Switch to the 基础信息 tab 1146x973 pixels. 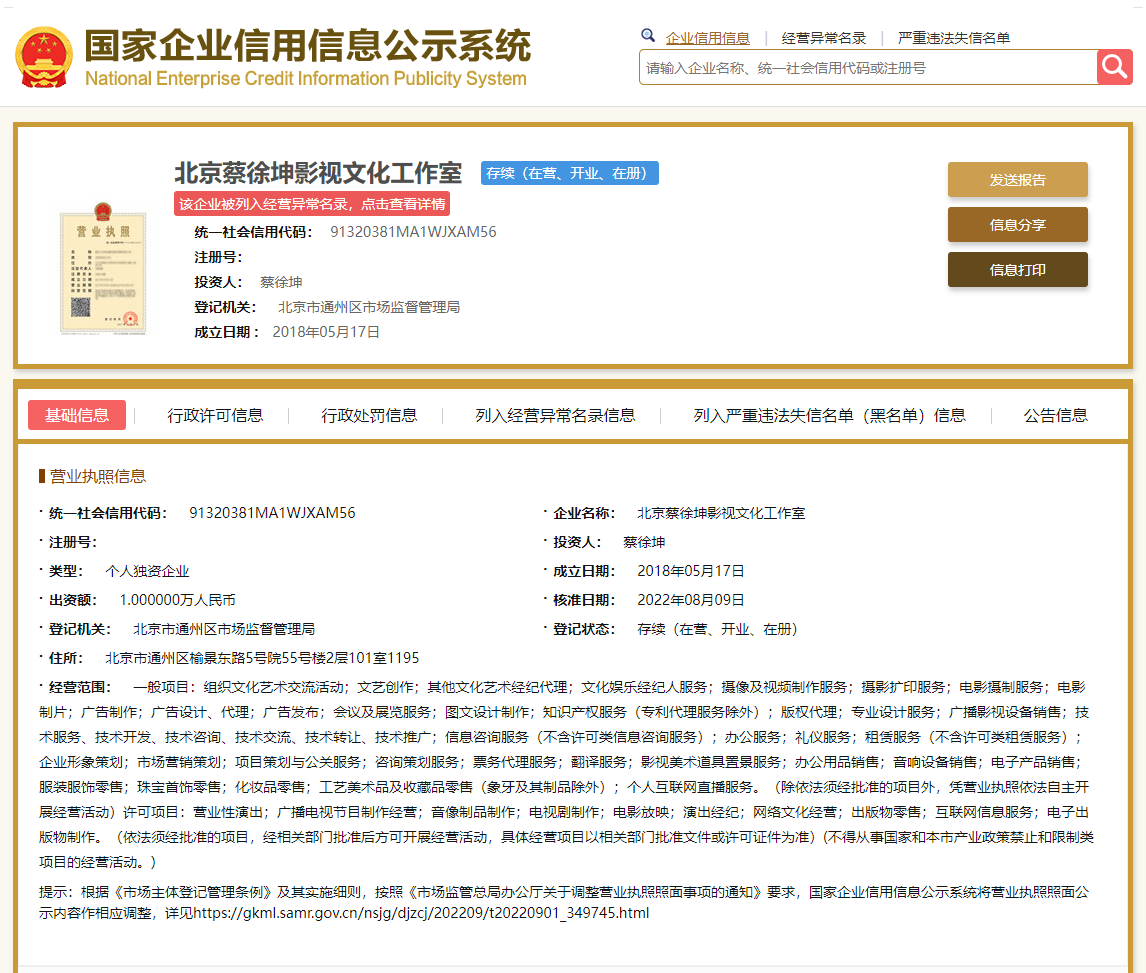(77, 415)
